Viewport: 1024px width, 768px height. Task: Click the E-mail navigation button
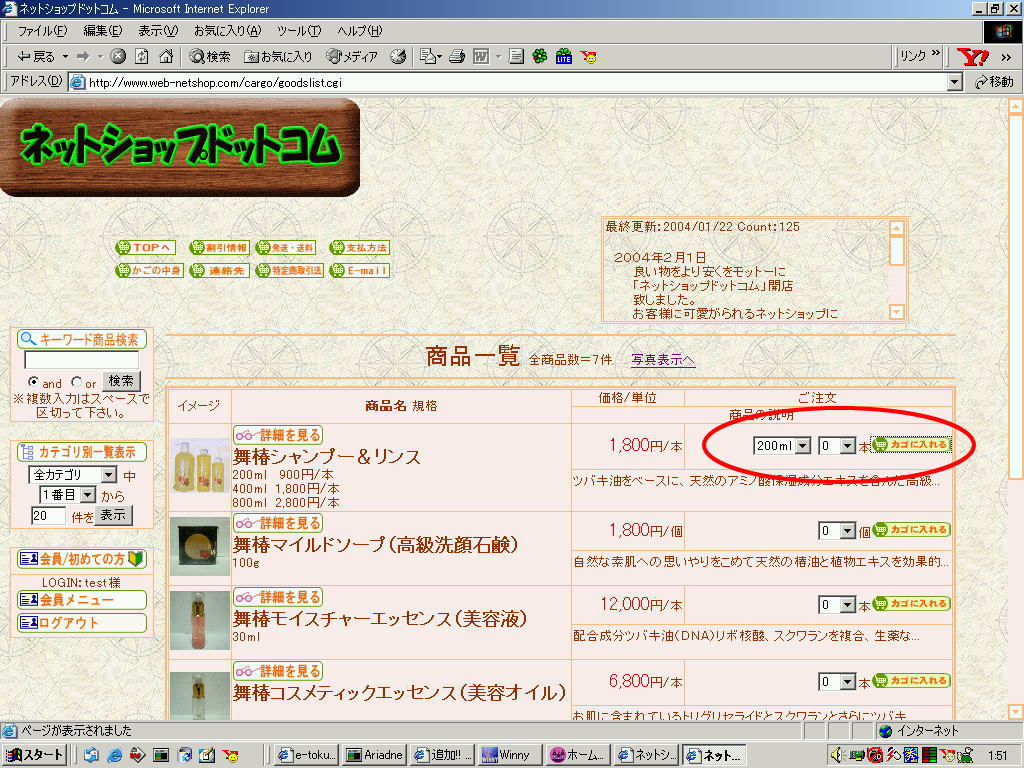(x=359, y=270)
